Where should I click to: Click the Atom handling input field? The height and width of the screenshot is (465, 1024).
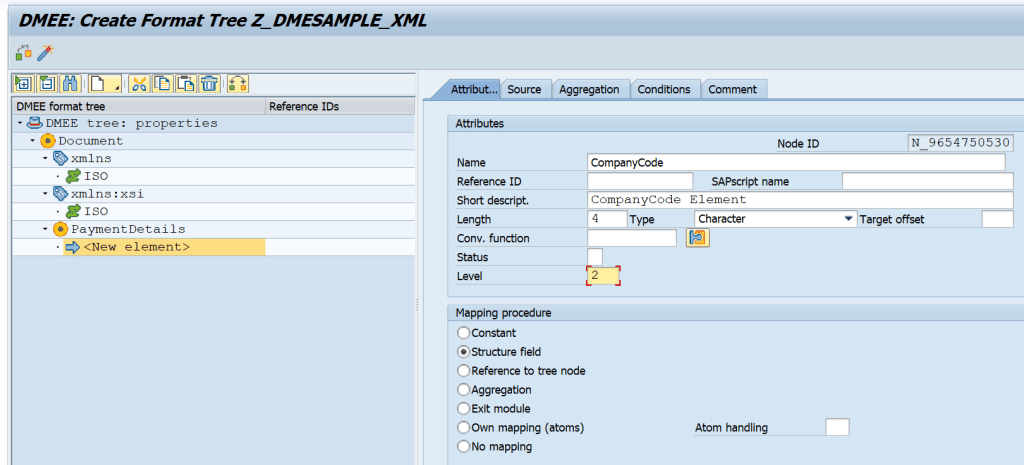pos(837,428)
